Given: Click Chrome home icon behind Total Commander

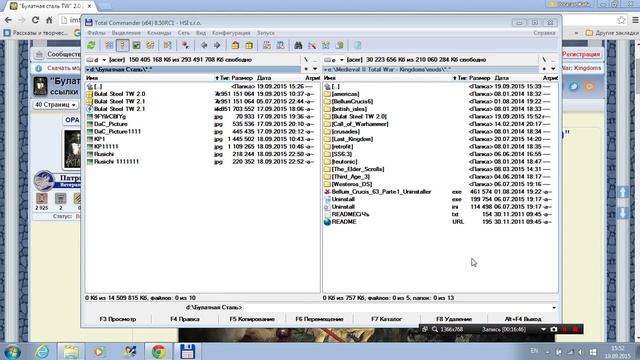Looking at the screenshot, I should (x=49, y=20).
